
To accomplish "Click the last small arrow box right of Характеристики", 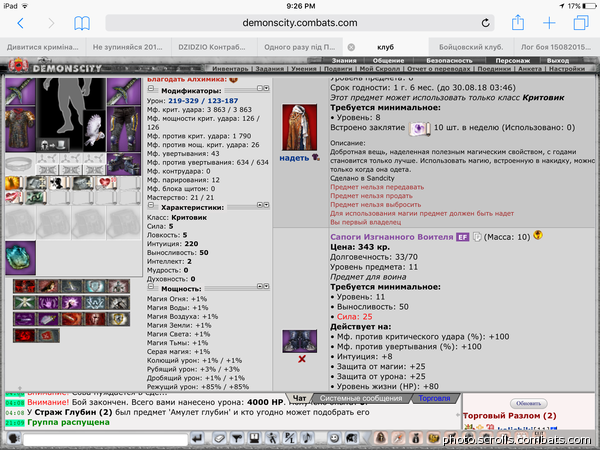I will click(x=266, y=205).
